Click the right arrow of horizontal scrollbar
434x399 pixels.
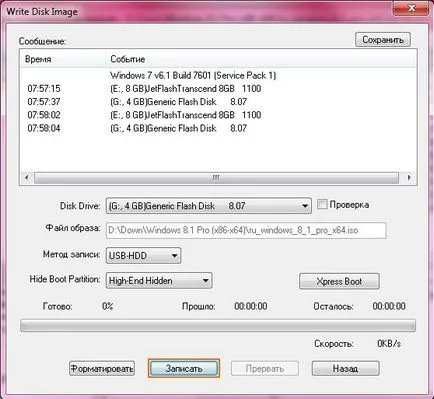pos(409,177)
